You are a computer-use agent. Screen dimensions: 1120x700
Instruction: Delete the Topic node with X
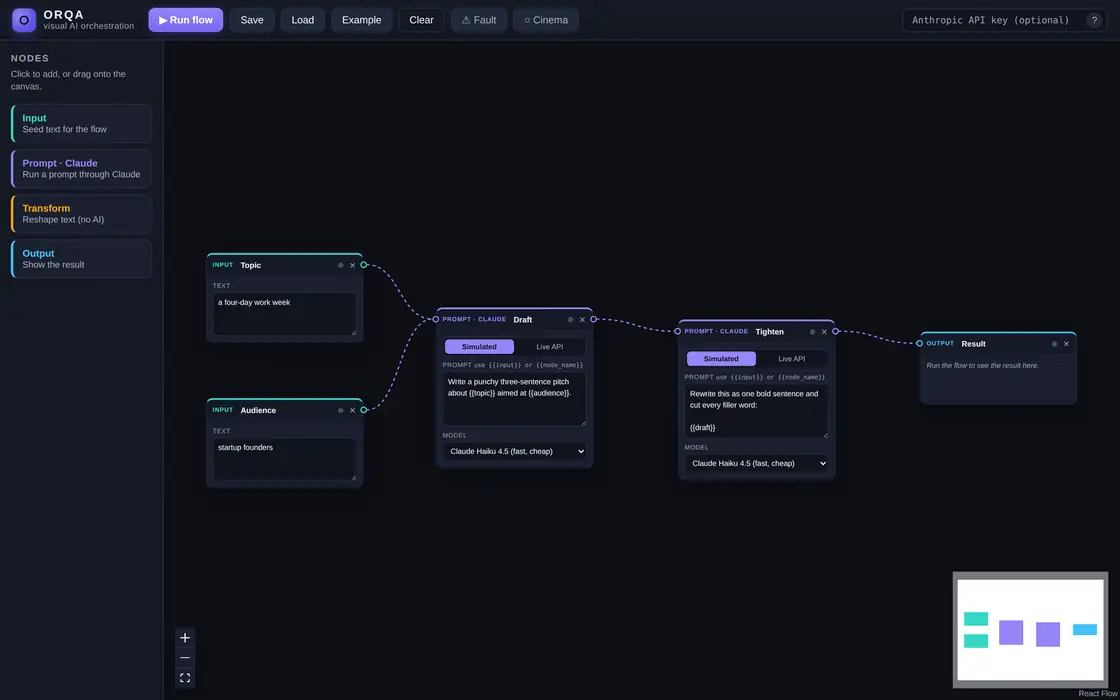(352, 265)
